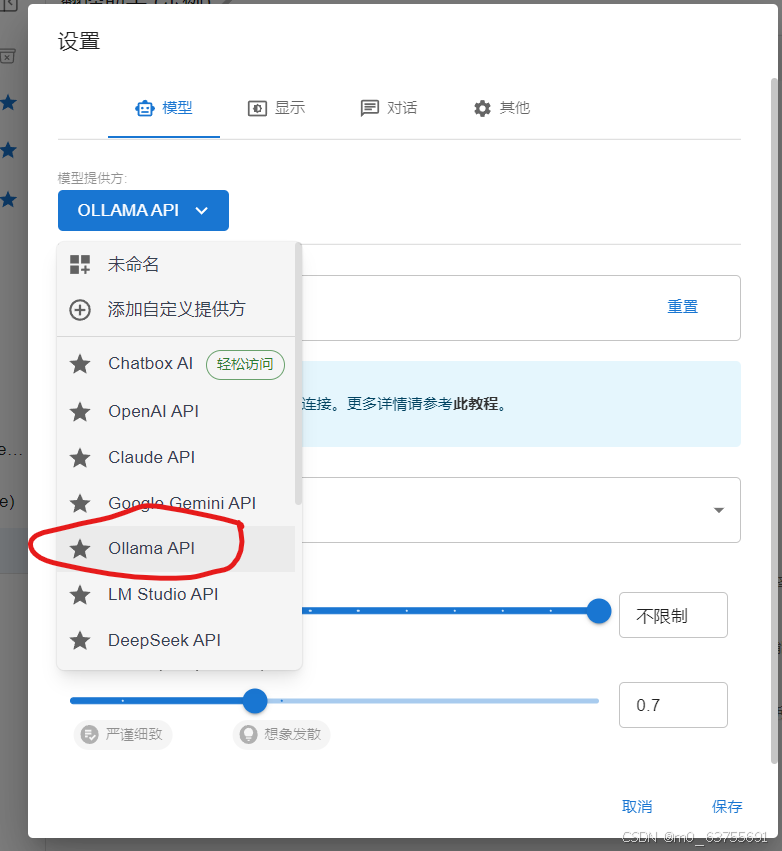Viewport: 782px width, 851px height.
Task: Select 未命名 provider entry
Action: pyautogui.click(x=176, y=264)
